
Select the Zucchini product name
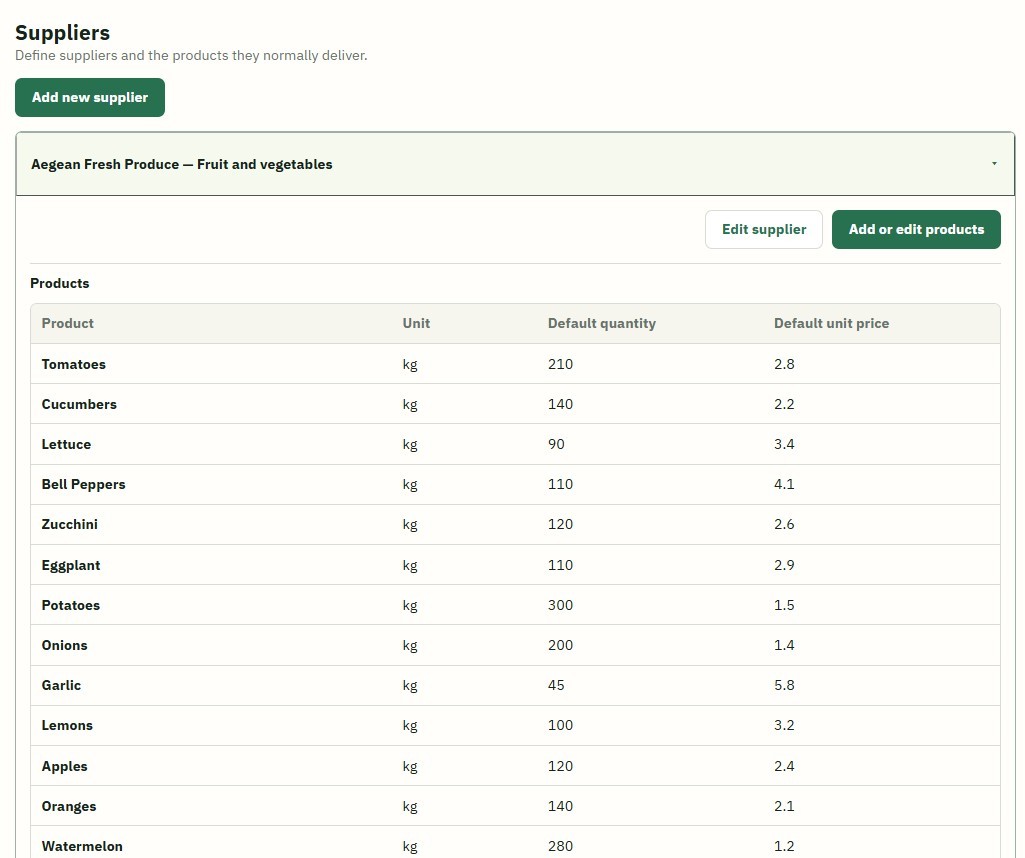click(x=69, y=524)
